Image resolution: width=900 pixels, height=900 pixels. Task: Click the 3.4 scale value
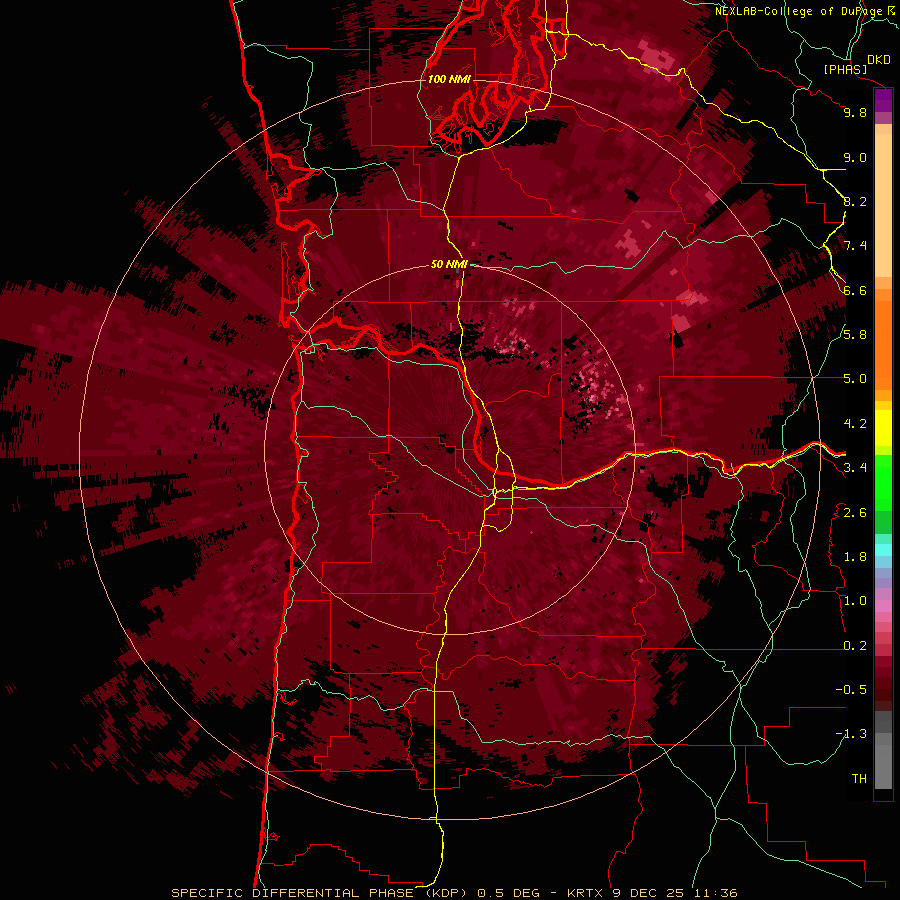click(x=855, y=468)
